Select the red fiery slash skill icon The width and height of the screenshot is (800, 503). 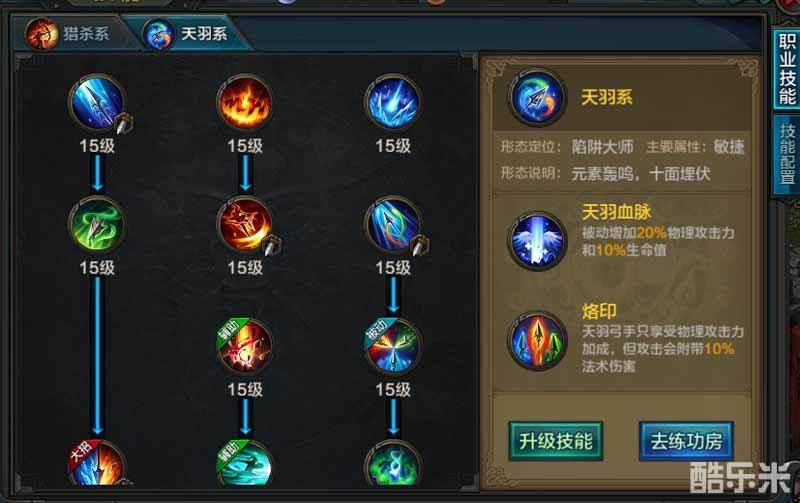(x=245, y=224)
